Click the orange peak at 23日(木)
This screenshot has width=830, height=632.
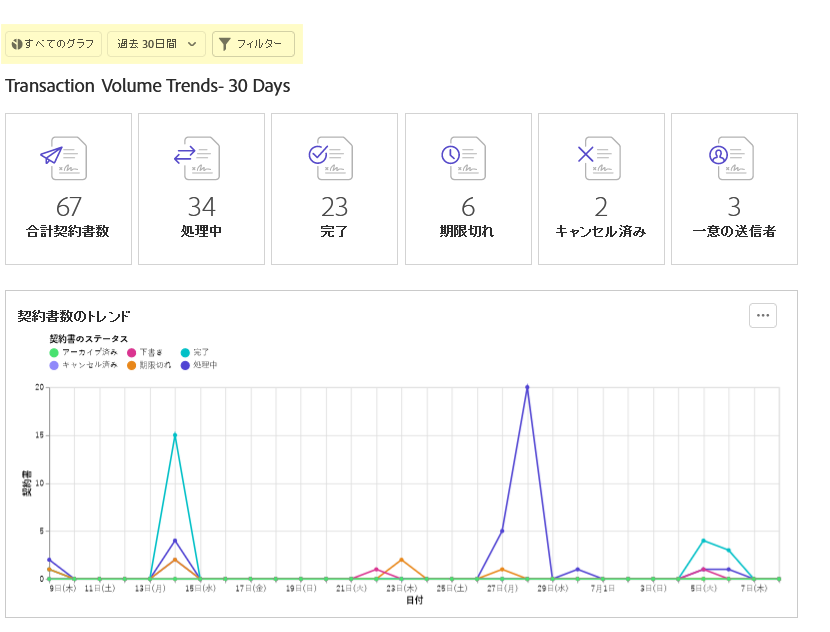point(401,559)
